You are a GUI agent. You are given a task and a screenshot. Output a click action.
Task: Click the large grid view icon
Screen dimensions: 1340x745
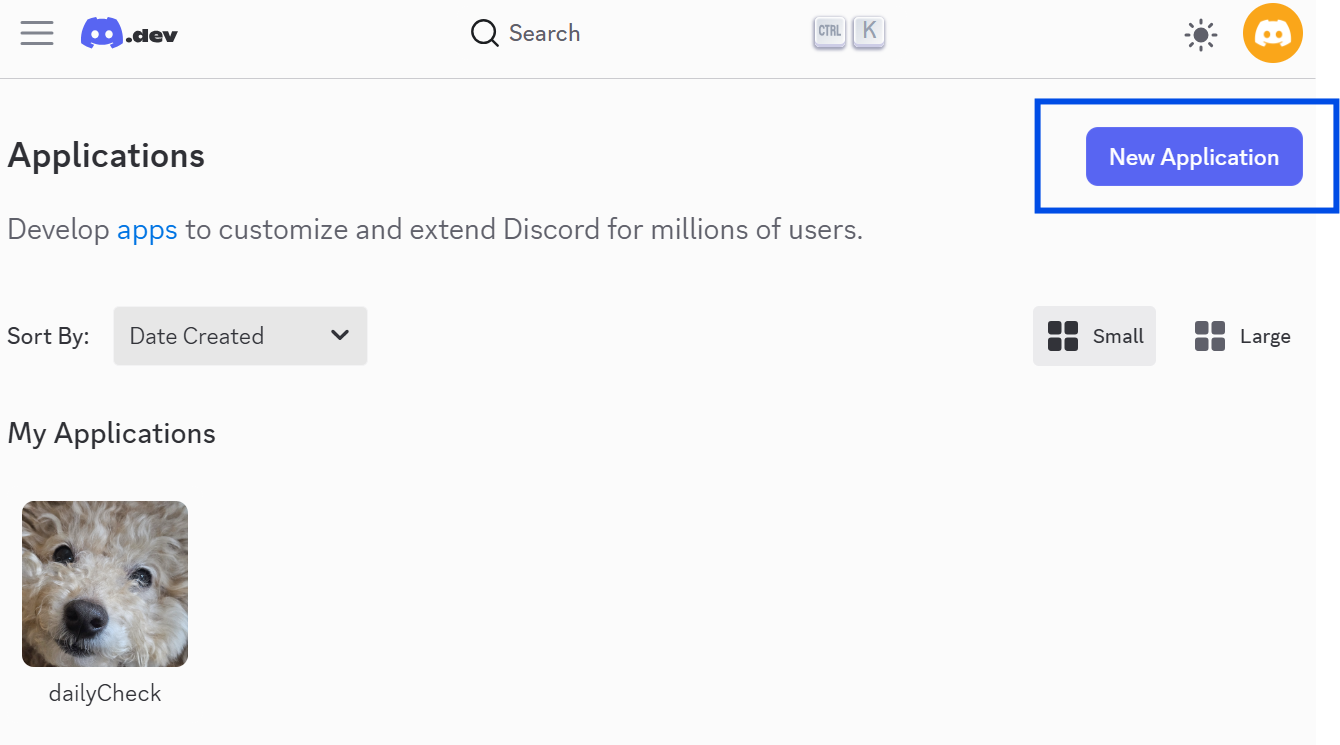(1209, 336)
